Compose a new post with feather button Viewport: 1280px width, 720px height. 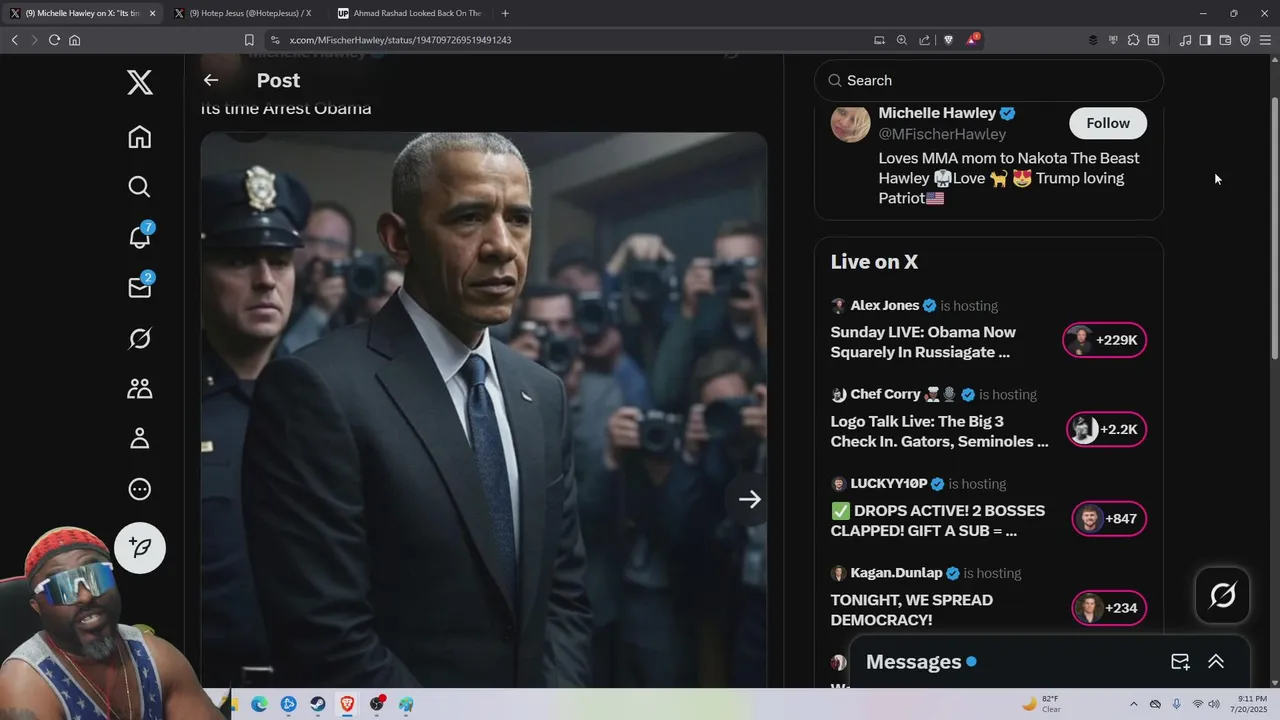coord(140,547)
